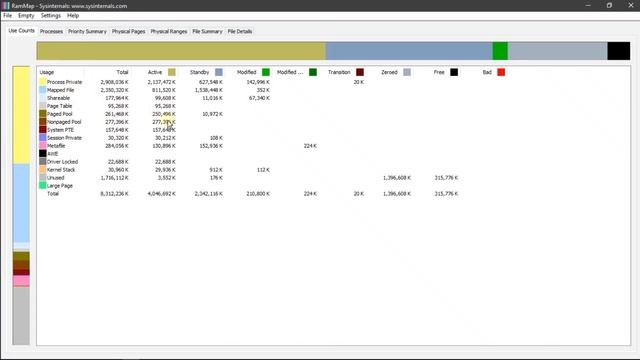This screenshot has height=360, width=640.
Task: Click the 1,396,608 K Zeroed Unused value
Action: (x=397, y=178)
